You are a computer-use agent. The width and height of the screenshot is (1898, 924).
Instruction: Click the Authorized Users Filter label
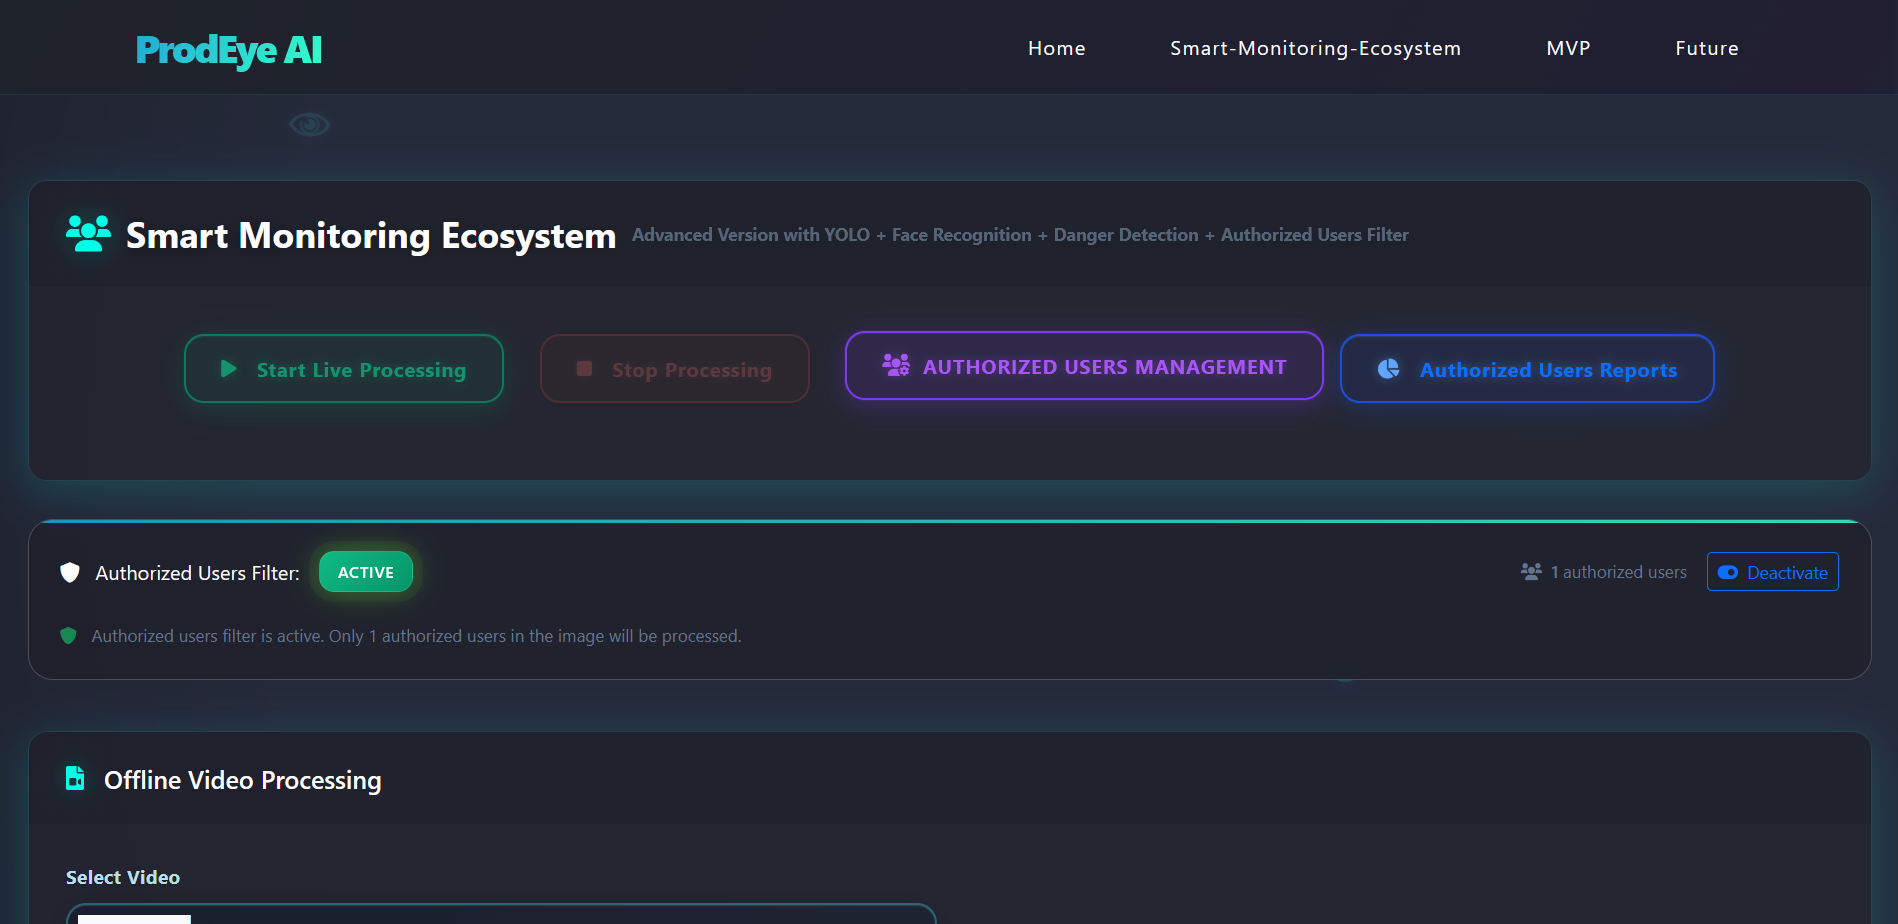(198, 573)
